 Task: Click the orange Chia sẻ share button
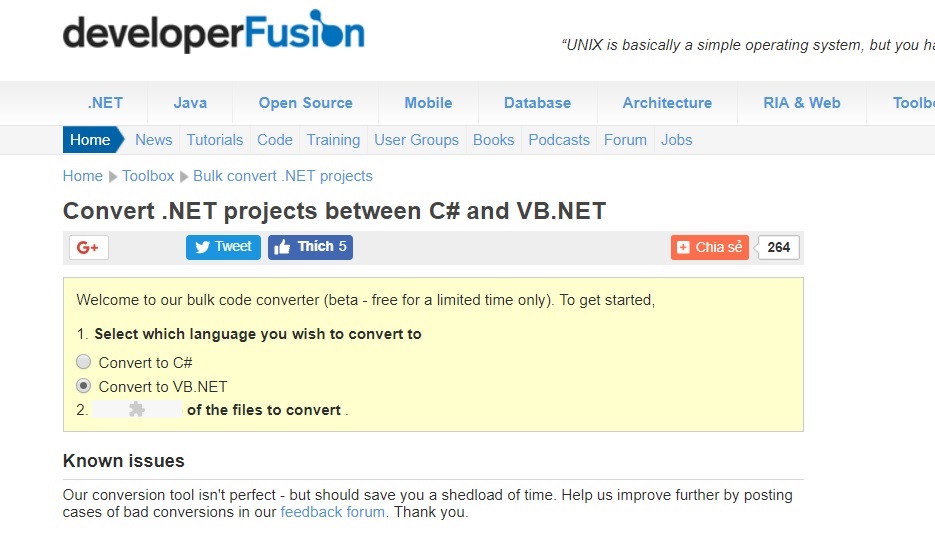tap(709, 247)
